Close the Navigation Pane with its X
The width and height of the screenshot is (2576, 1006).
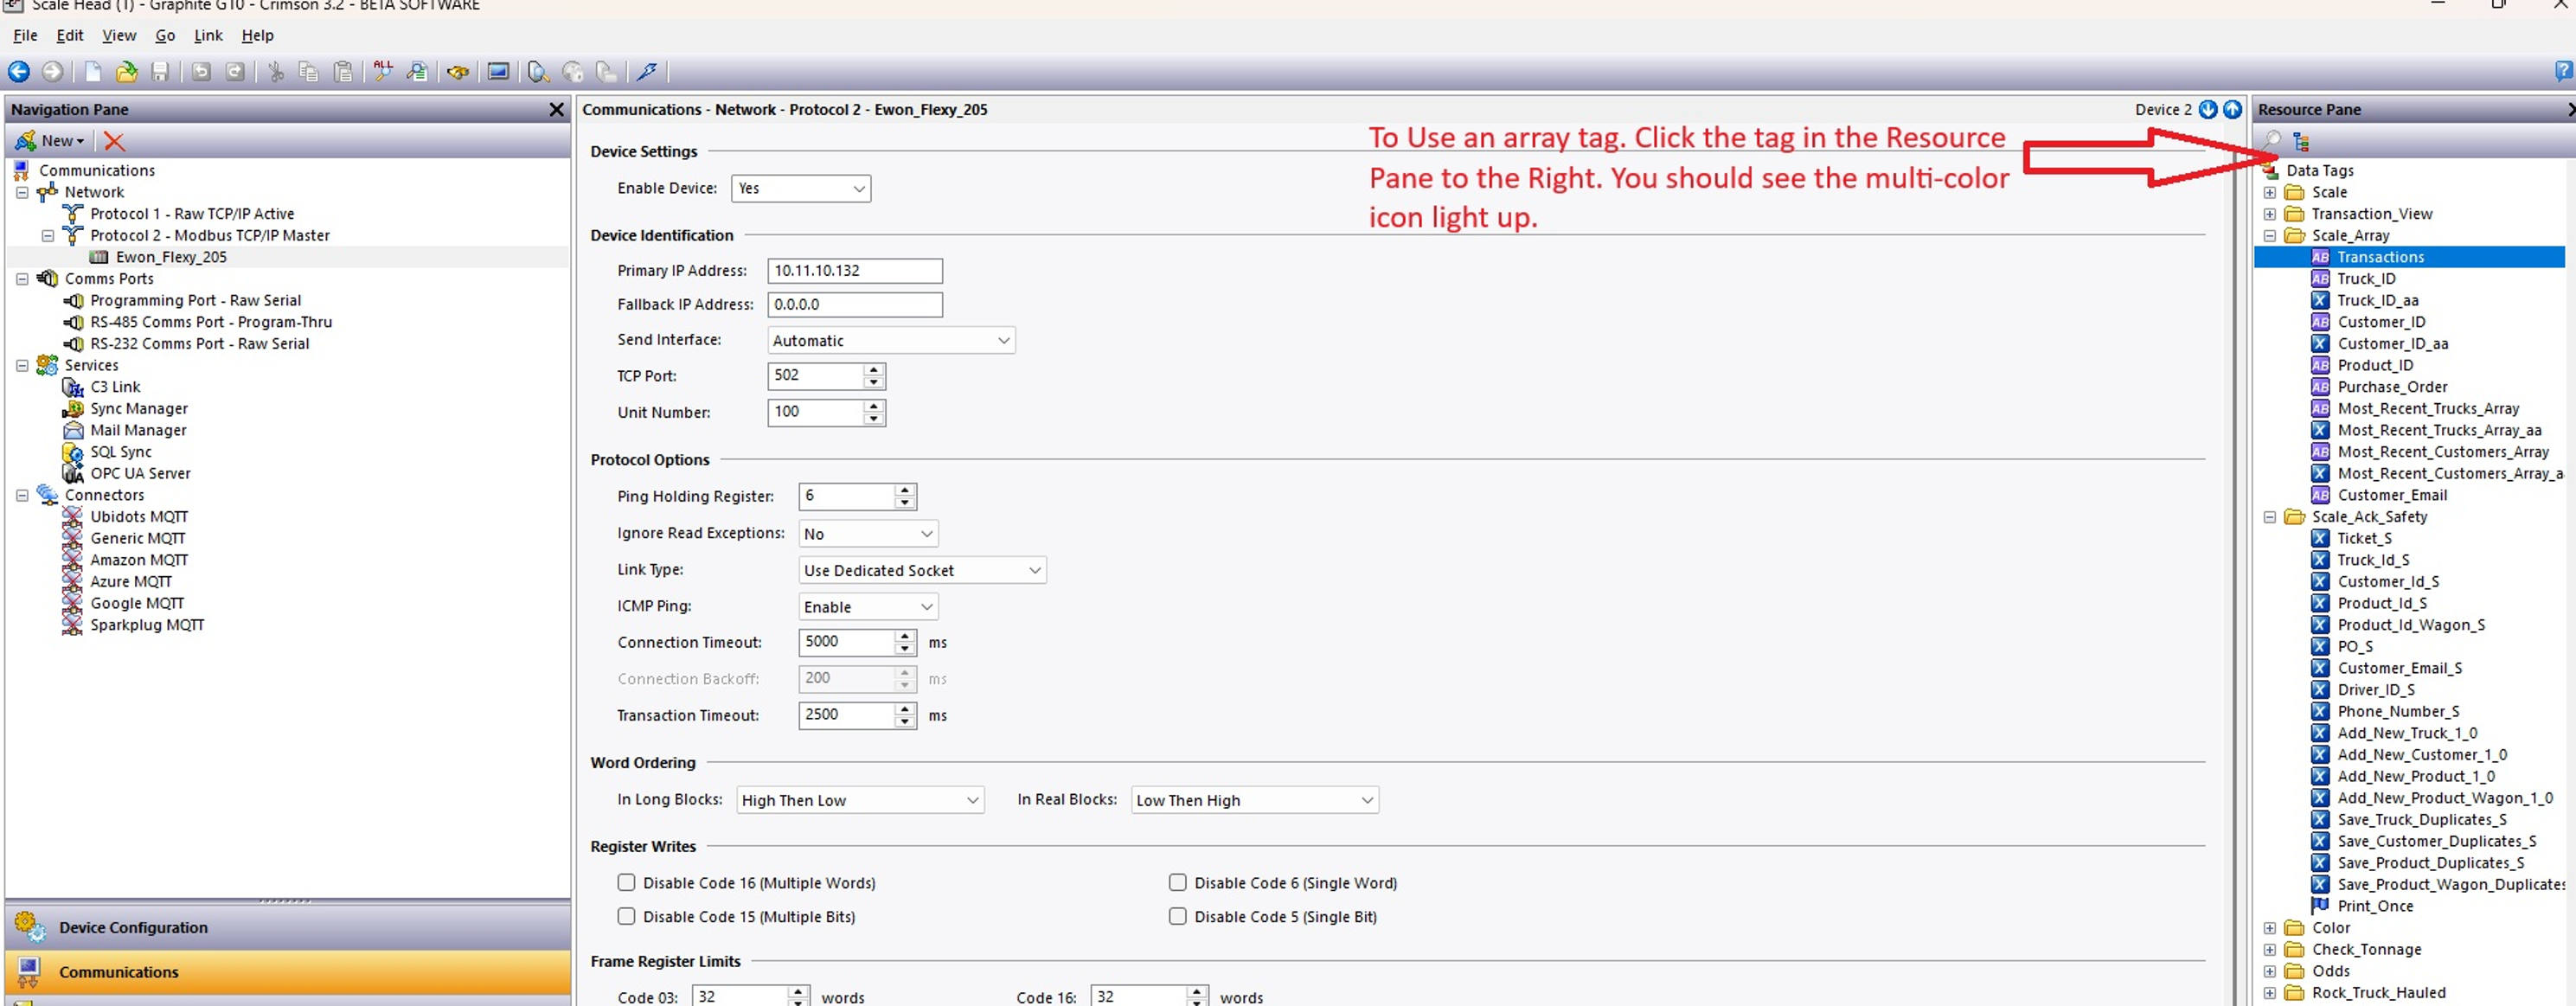pyautogui.click(x=557, y=109)
